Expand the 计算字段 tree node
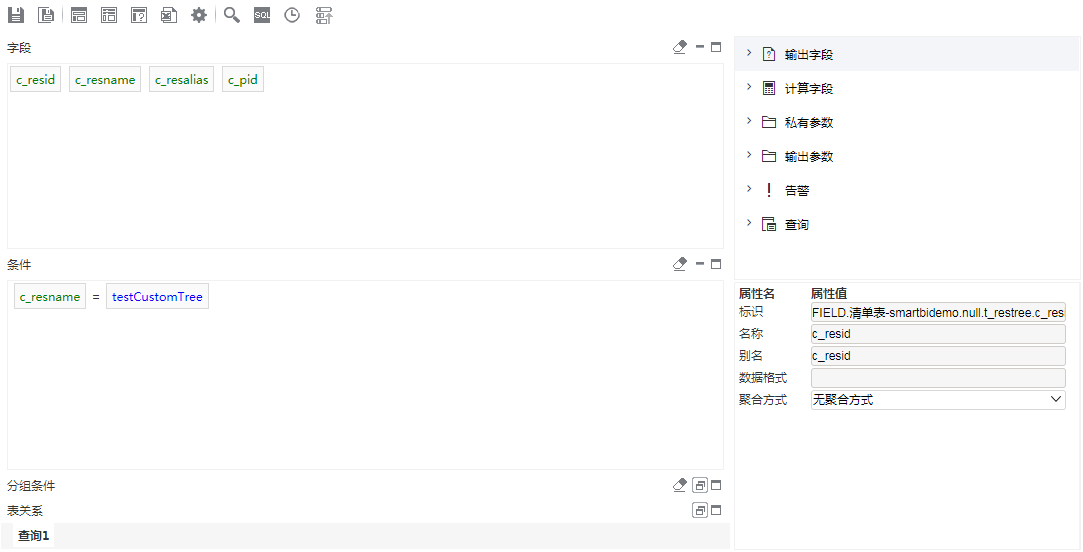This screenshot has height=552, width=1083. click(749, 87)
